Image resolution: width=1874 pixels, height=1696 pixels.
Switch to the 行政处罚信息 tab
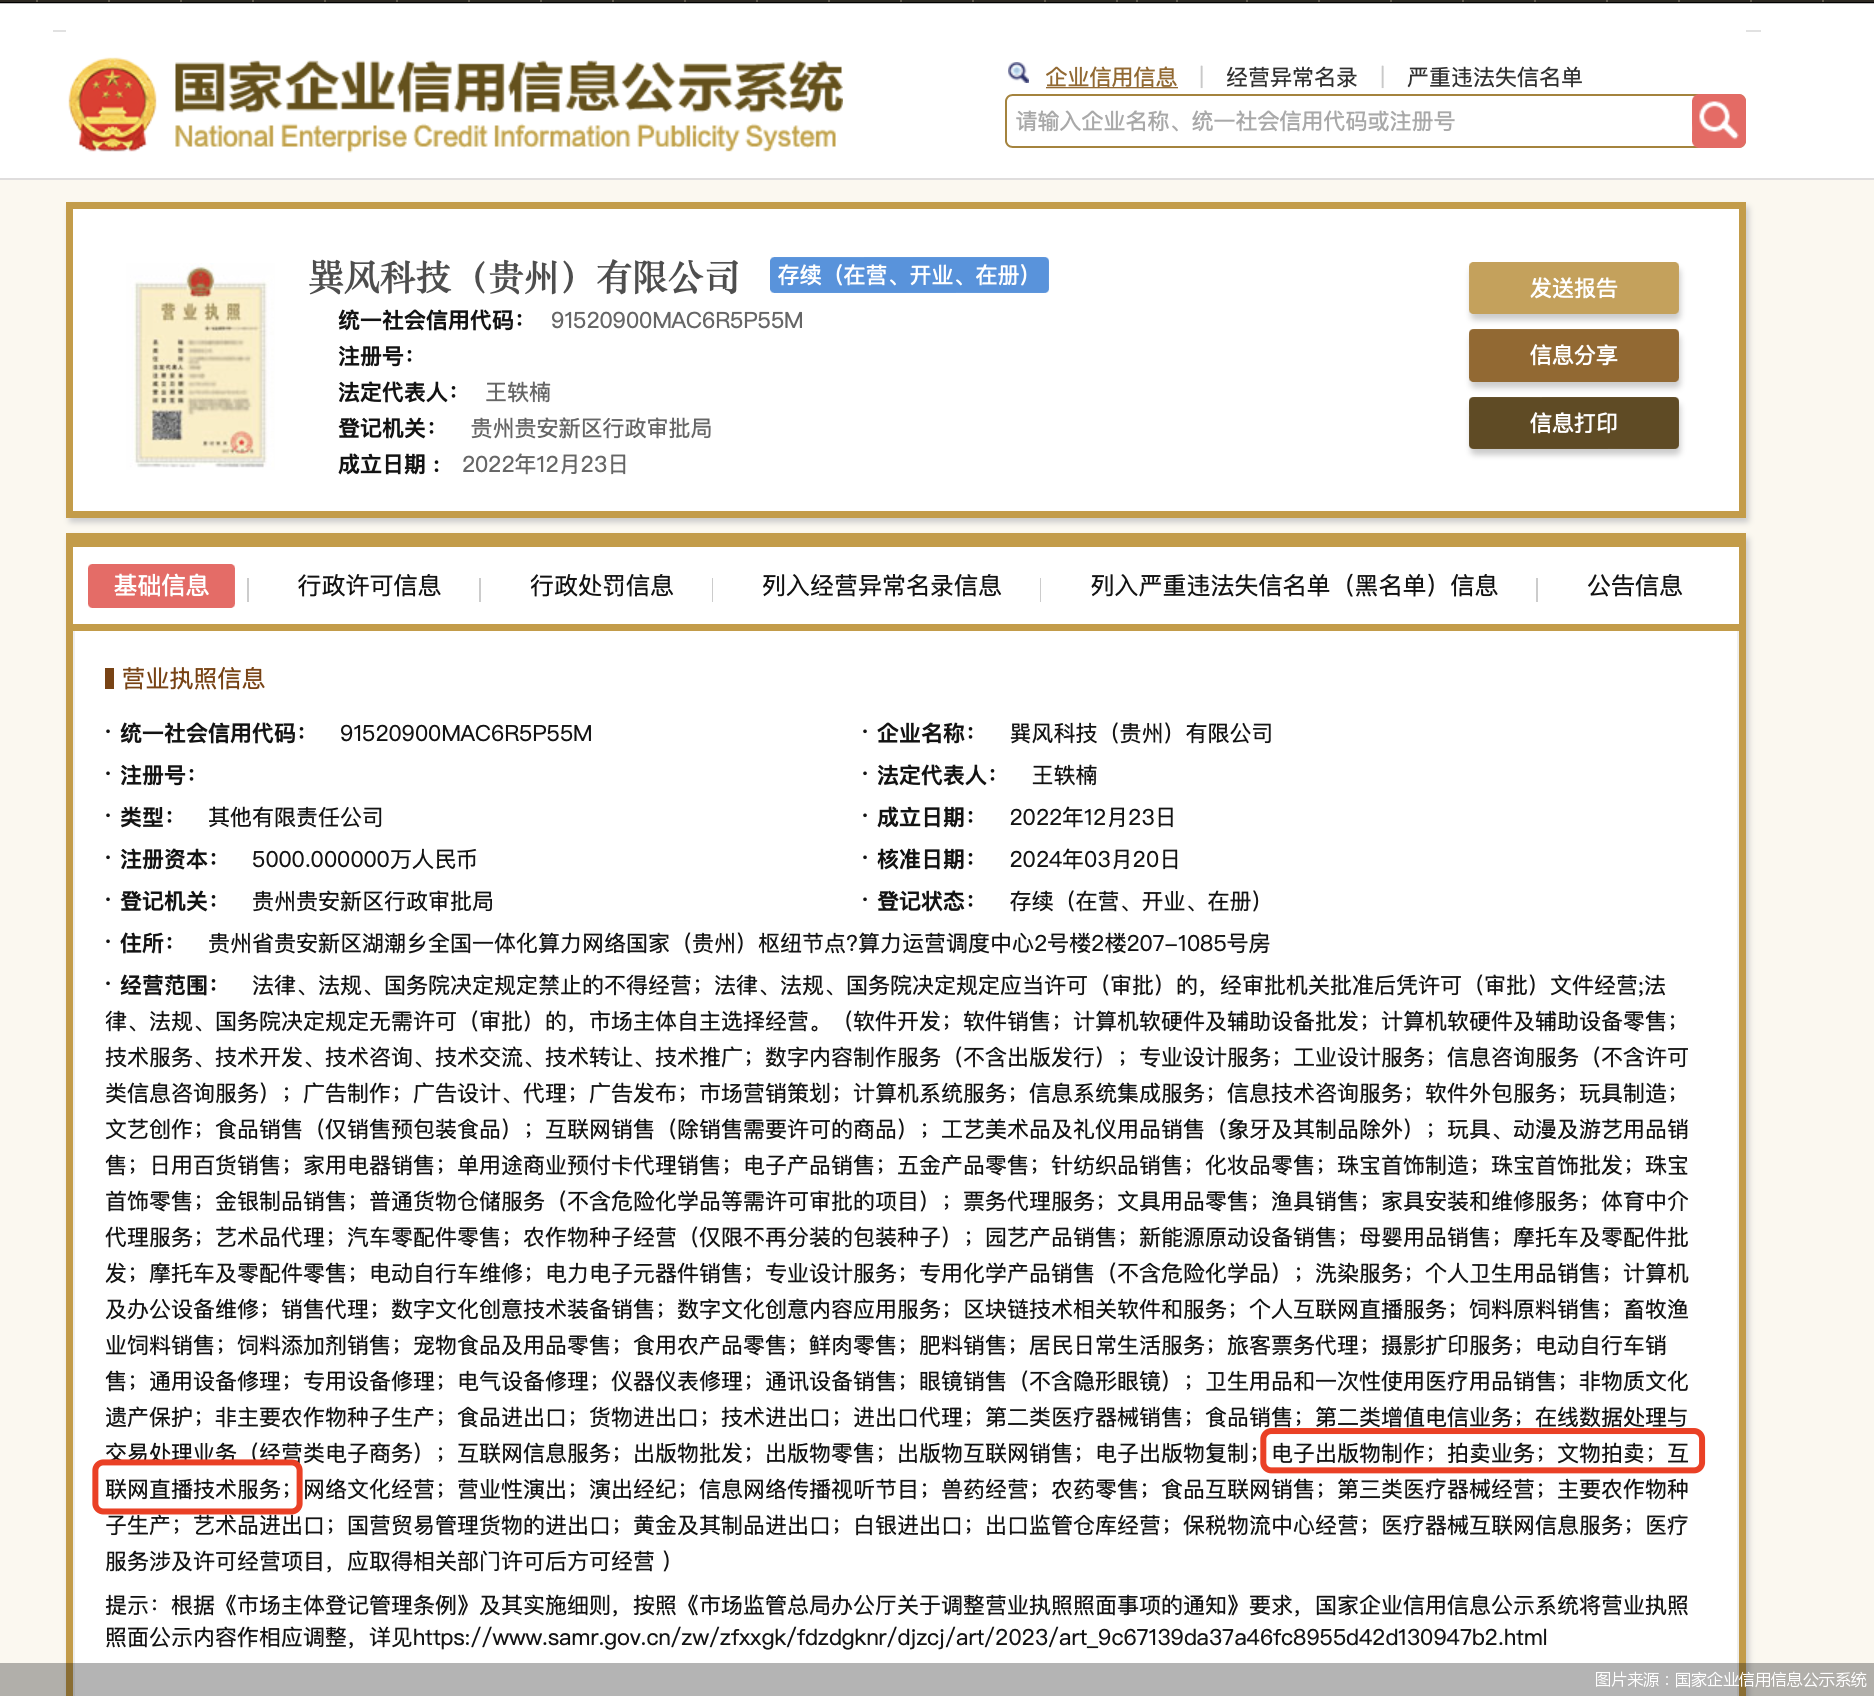point(601,586)
